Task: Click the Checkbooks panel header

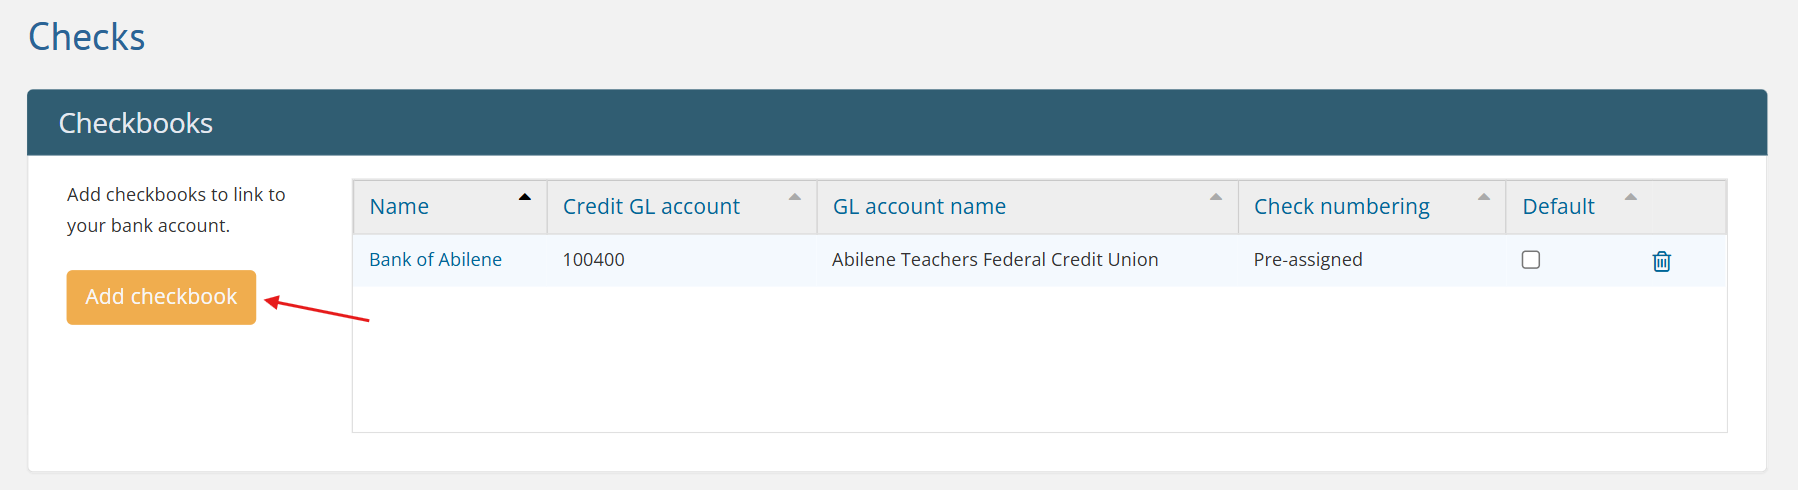Action: click(136, 123)
